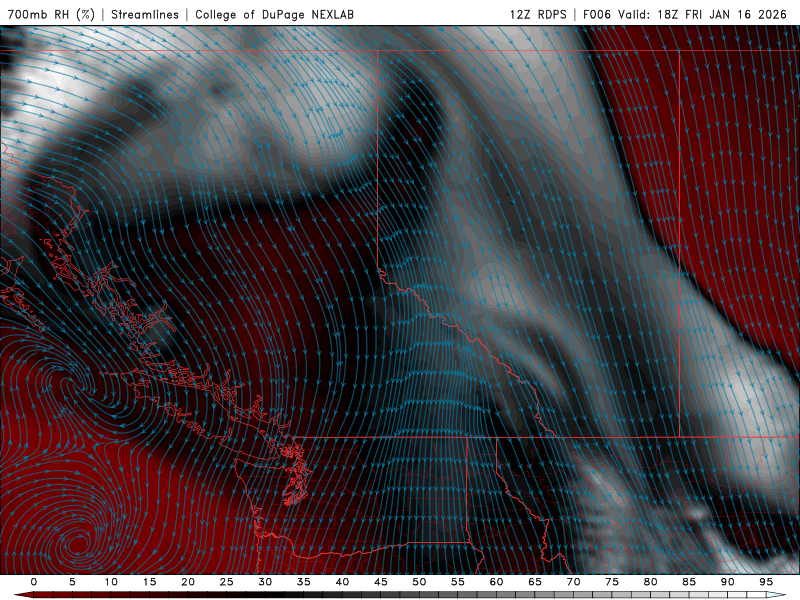Click 'College of DuPage NEXLAB' text
The width and height of the screenshot is (800, 600).
[274, 14]
